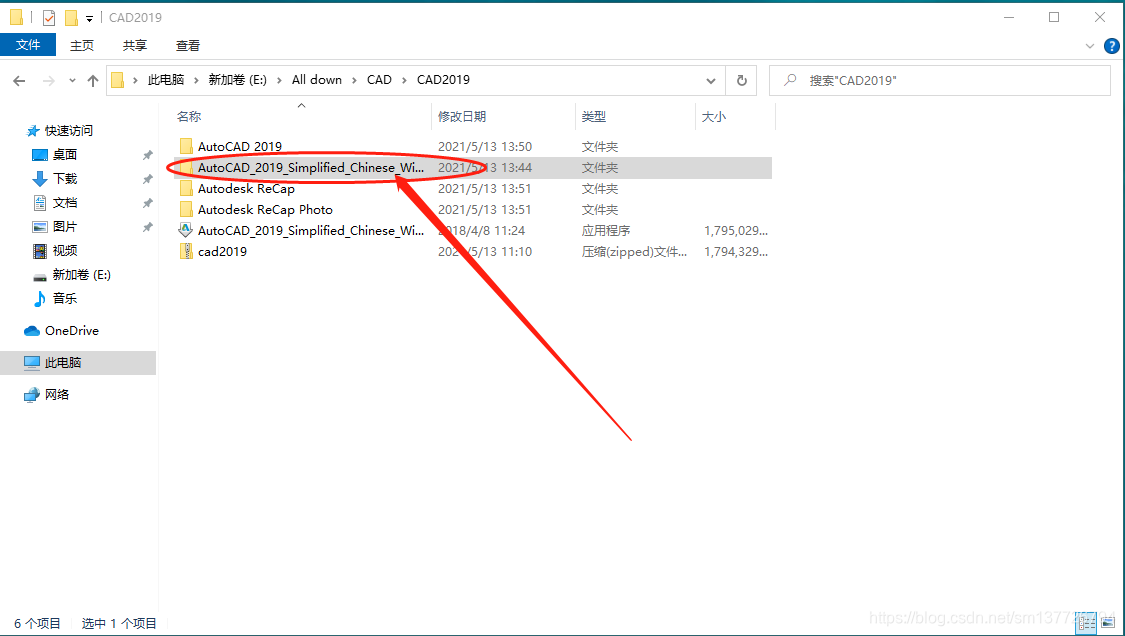Click the Forward navigation arrow

click(49, 81)
